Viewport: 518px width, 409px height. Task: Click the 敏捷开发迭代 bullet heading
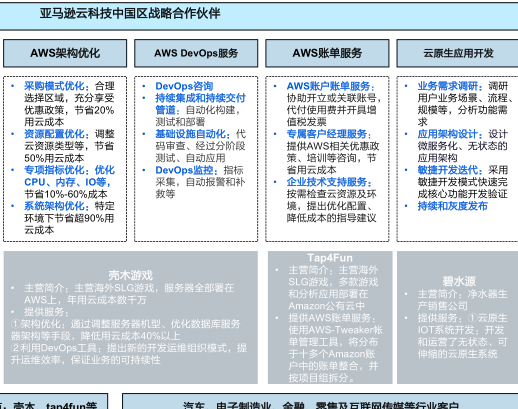click(450, 170)
